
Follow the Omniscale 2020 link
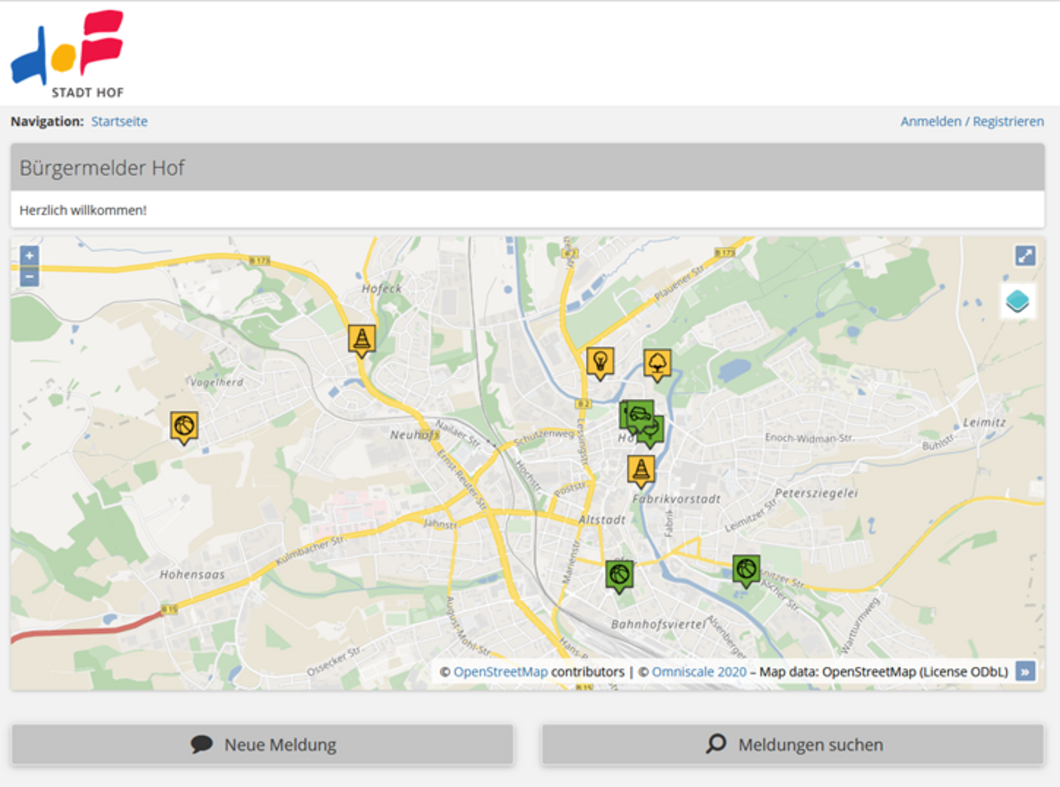pyautogui.click(x=699, y=672)
